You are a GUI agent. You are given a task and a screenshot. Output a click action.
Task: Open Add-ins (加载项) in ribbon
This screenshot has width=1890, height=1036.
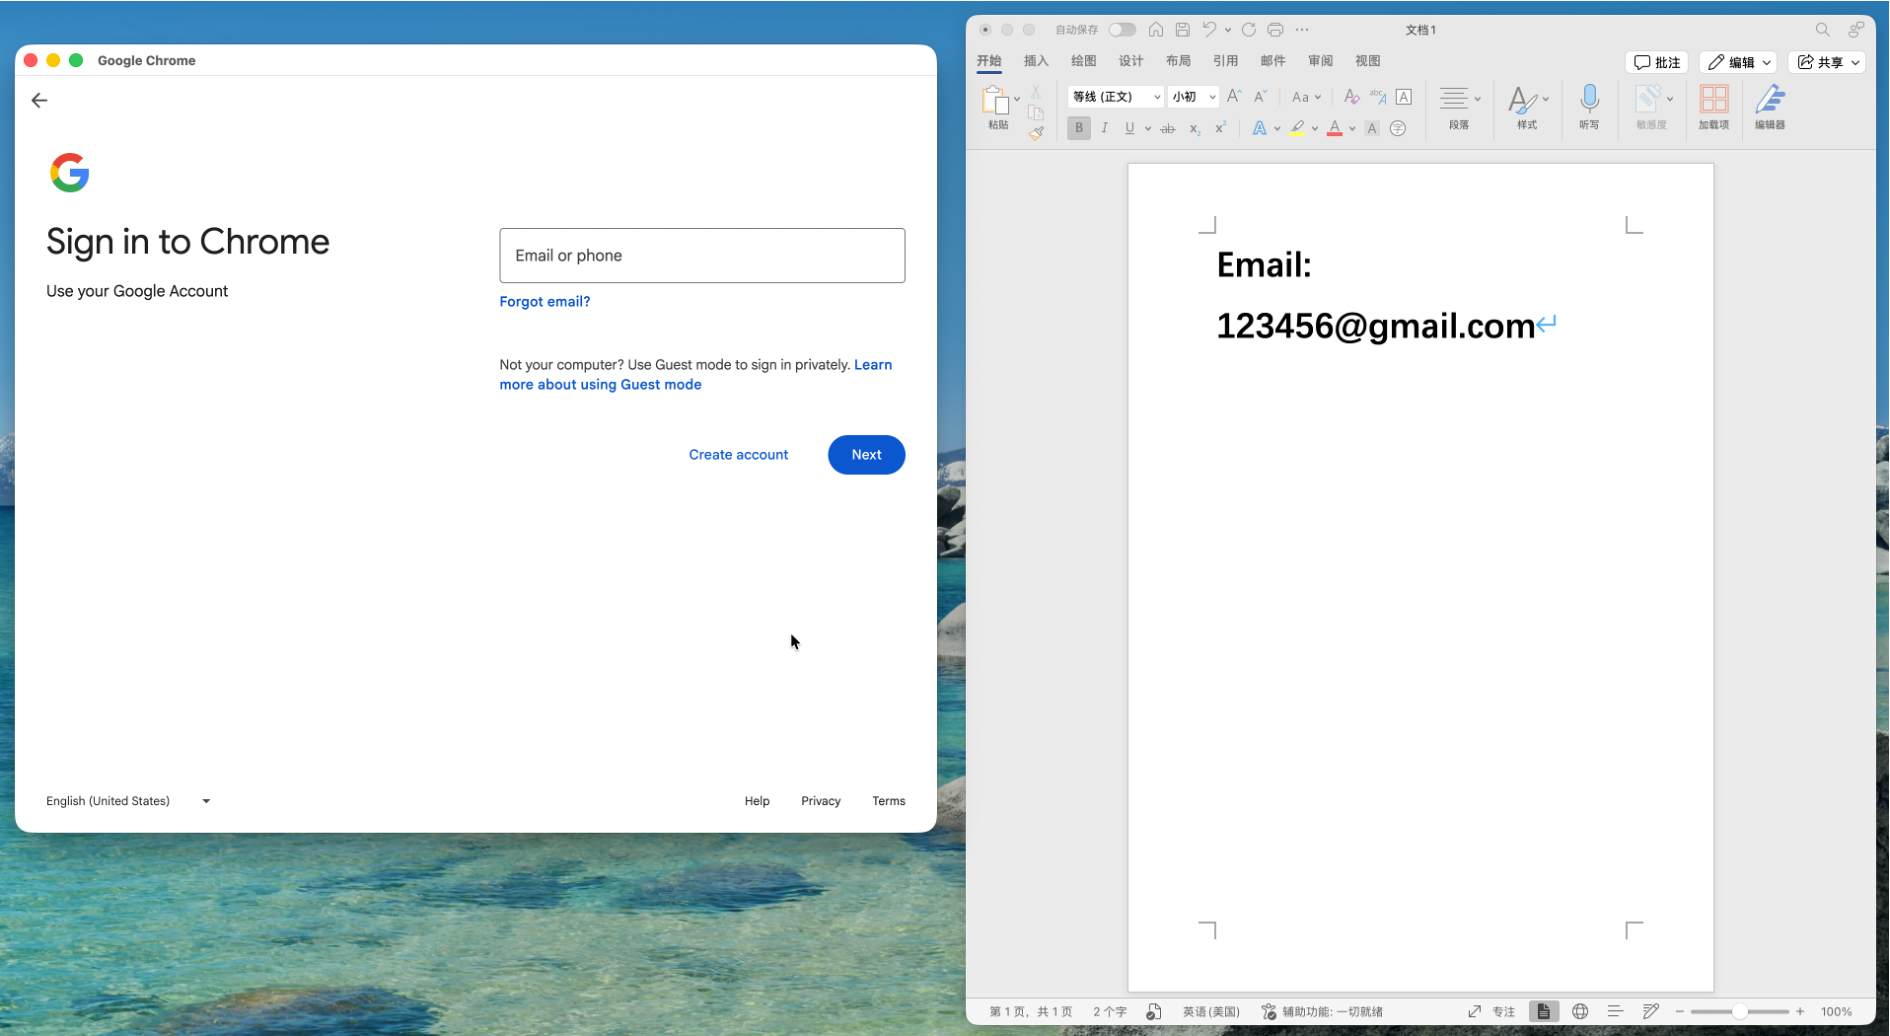click(1713, 100)
